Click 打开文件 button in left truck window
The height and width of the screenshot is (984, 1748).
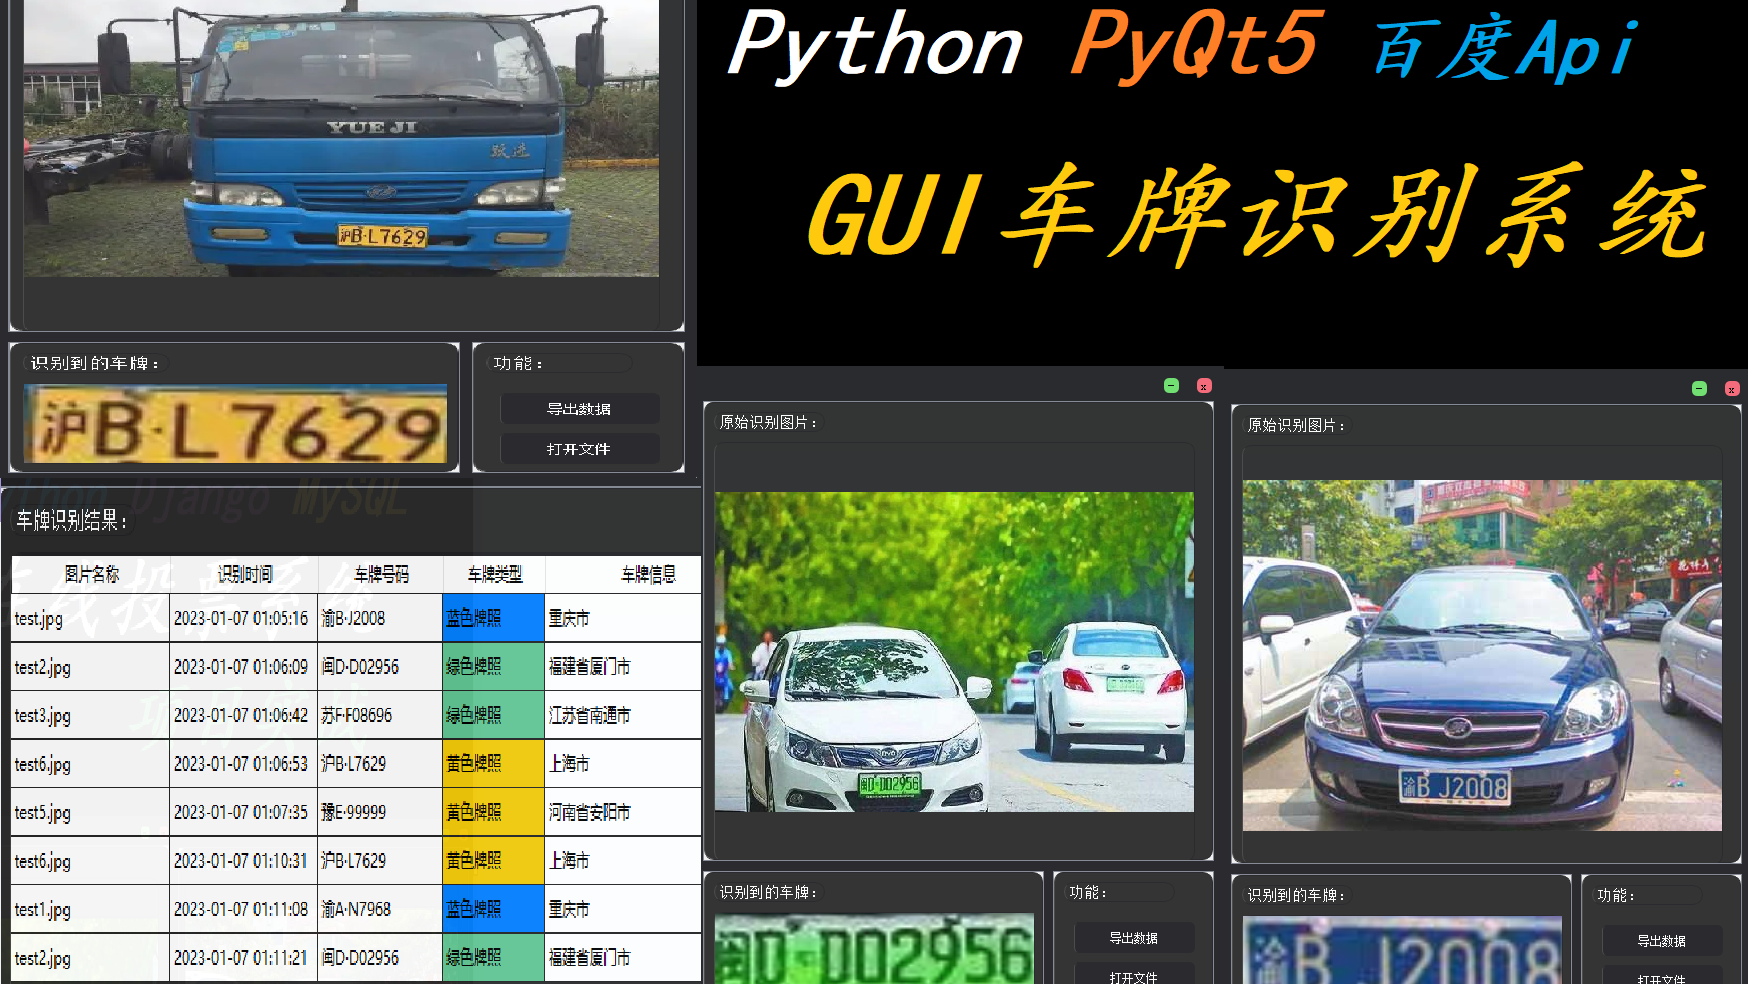point(579,448)
